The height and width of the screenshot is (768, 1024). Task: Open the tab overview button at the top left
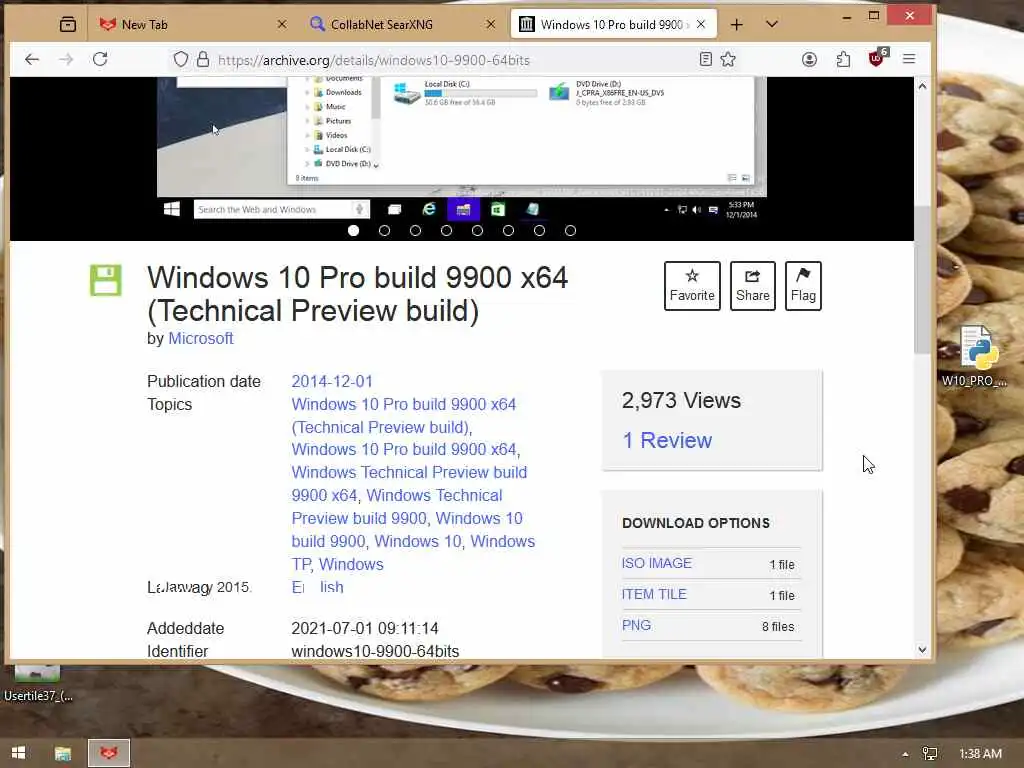click(x=67, y=25)
